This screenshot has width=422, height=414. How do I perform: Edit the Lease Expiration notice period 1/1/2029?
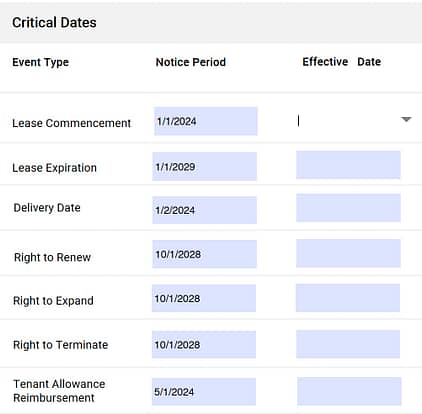click(x=204, y=166)
